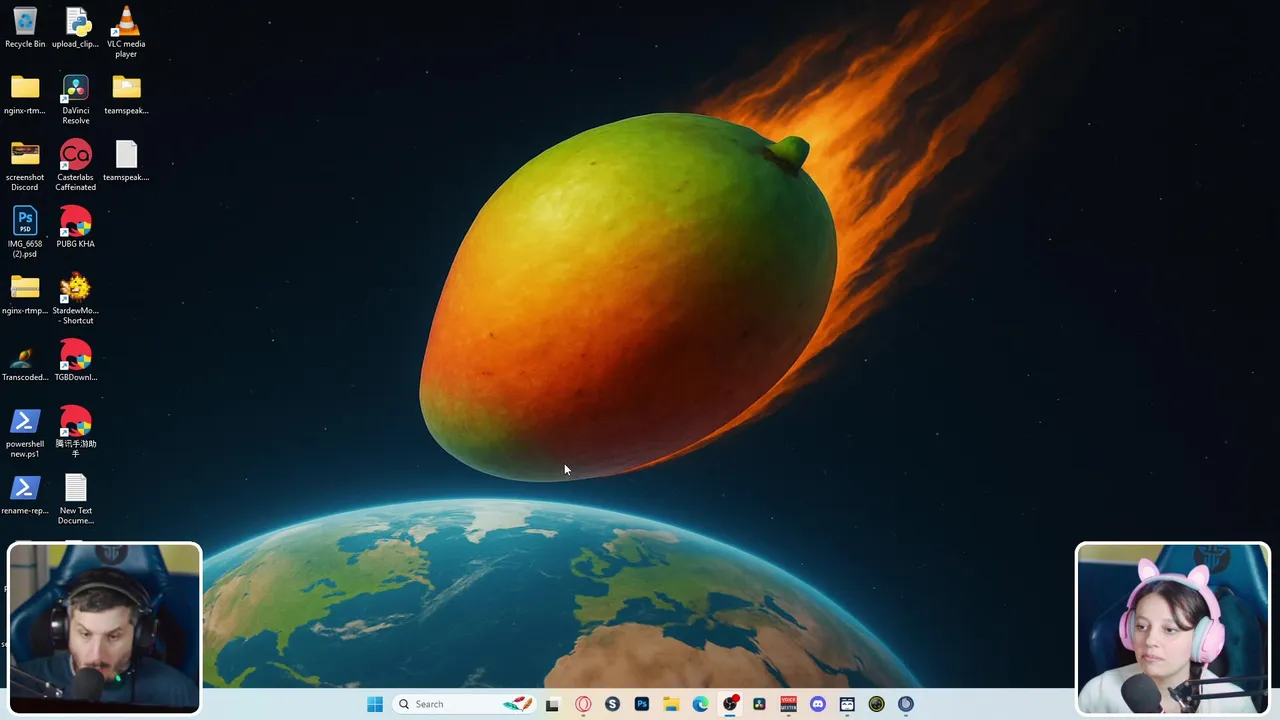This screenshot has width=1280, height=720.
Task: Select the powershell new.ps1 script
Action: (25, 432)
